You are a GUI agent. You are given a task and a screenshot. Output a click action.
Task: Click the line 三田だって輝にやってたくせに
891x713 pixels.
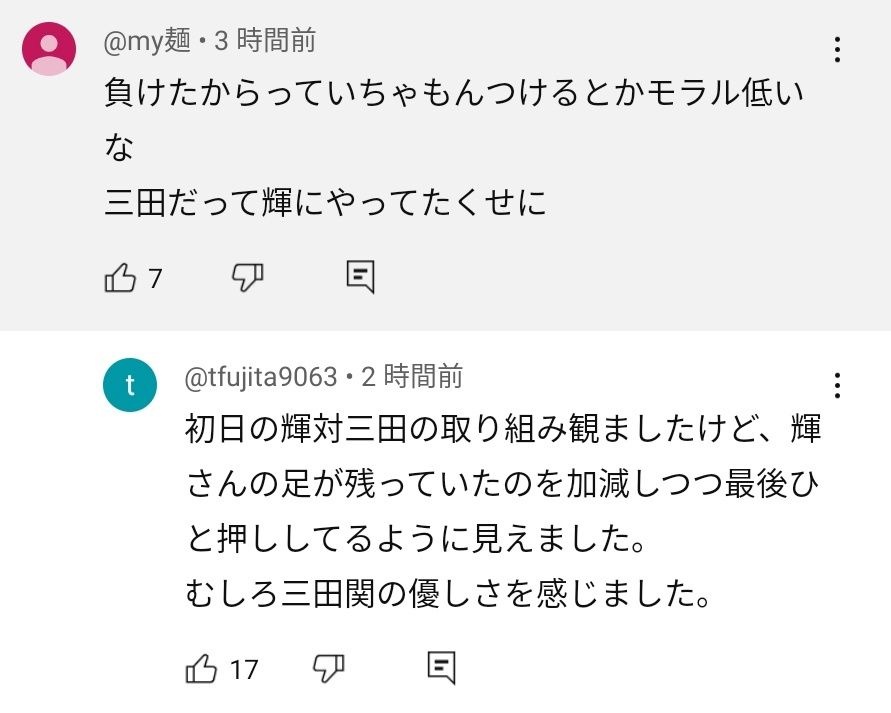click(x=326, y=203)
